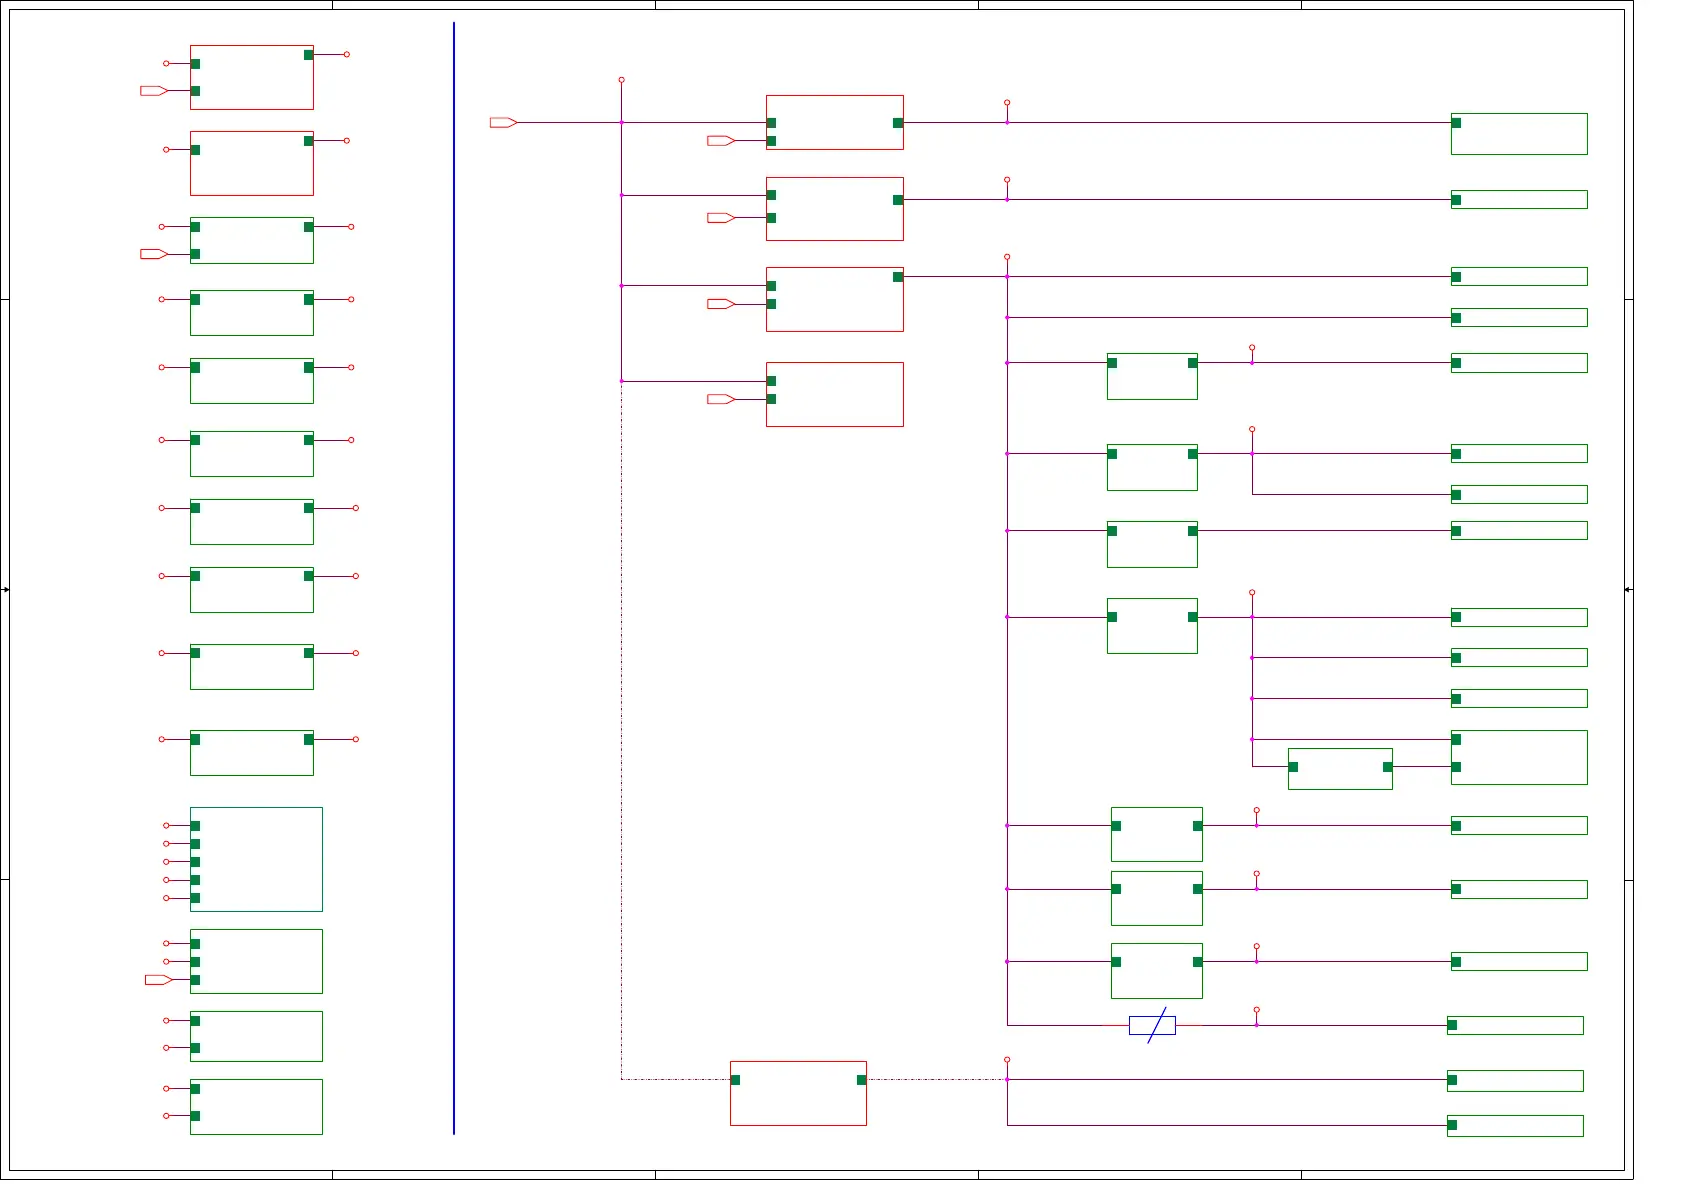Click the output pin of the dashed-line red block
The image size is (1684, 1190).
861,1080
